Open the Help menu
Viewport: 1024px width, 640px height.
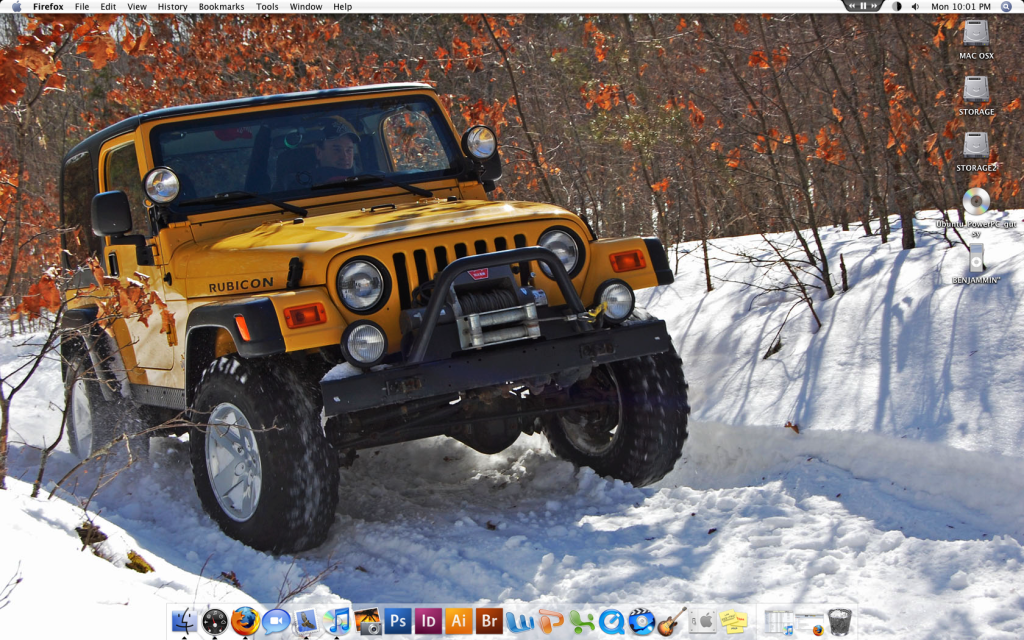click(342, 7)
